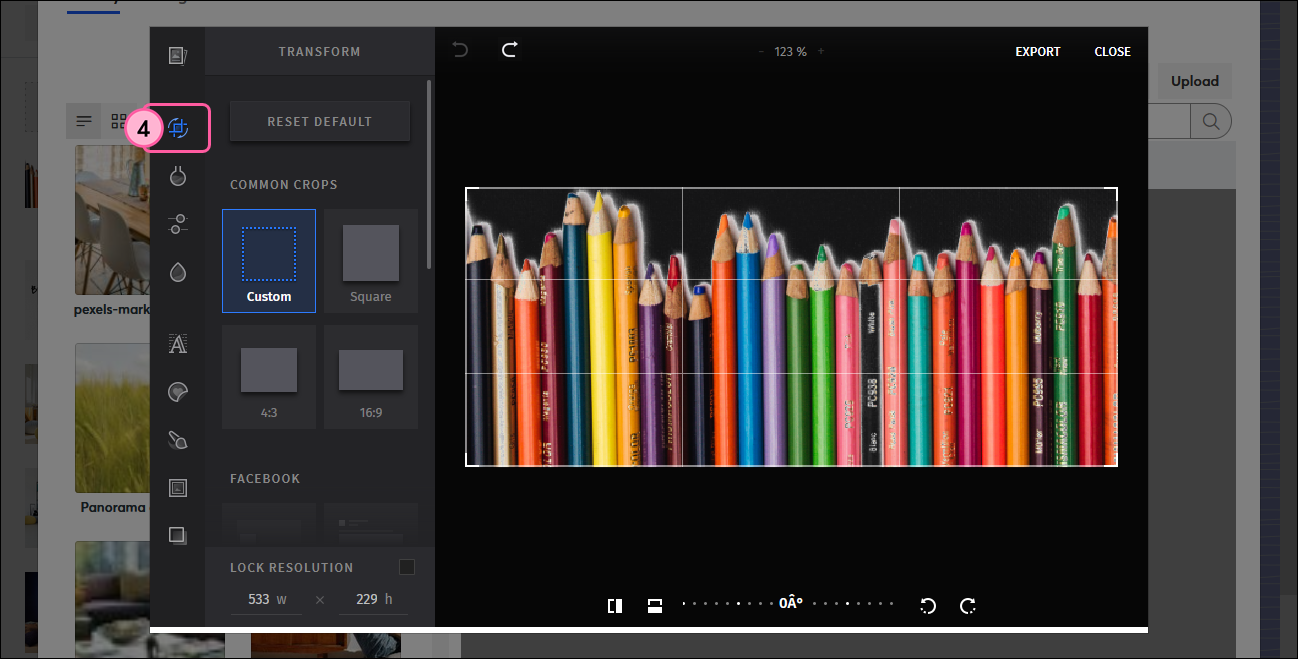This screenshot has height=659, width=1298.
Task: Undo the last edit
Action: pyautogui.click(x=460, y=50)
